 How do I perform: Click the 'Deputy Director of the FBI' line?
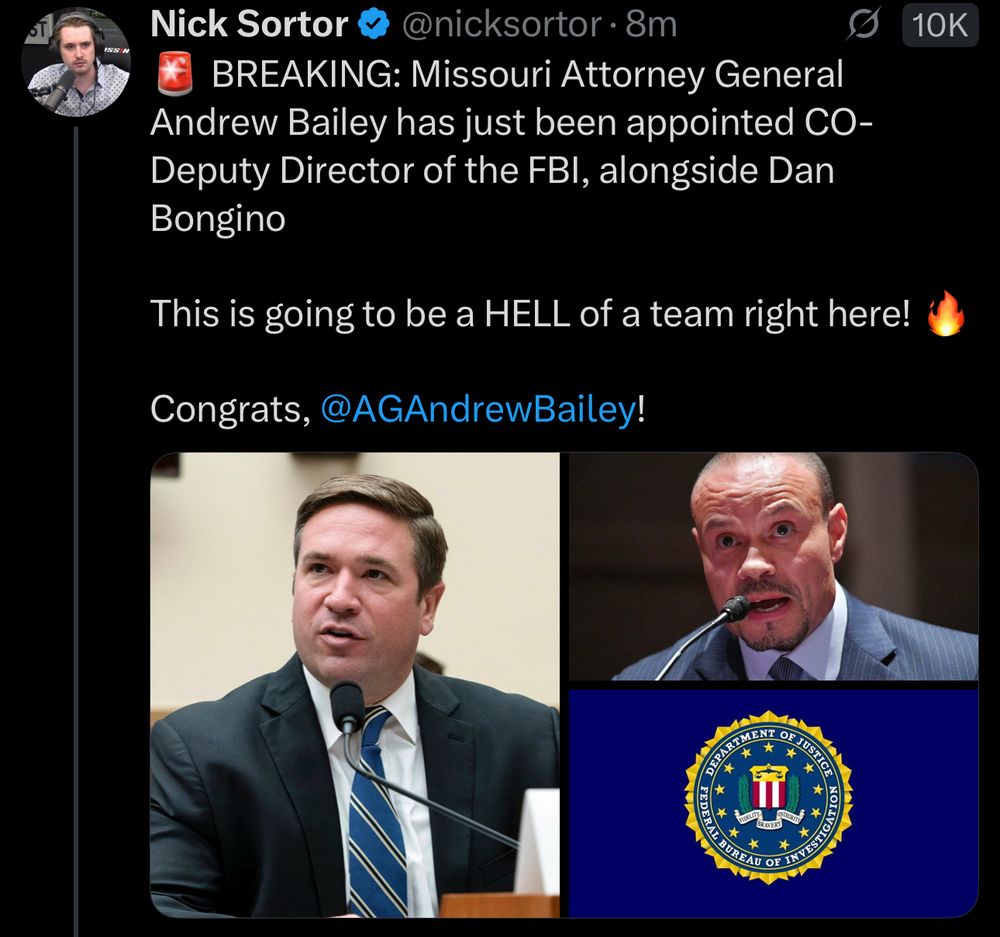tap(492, 170)
